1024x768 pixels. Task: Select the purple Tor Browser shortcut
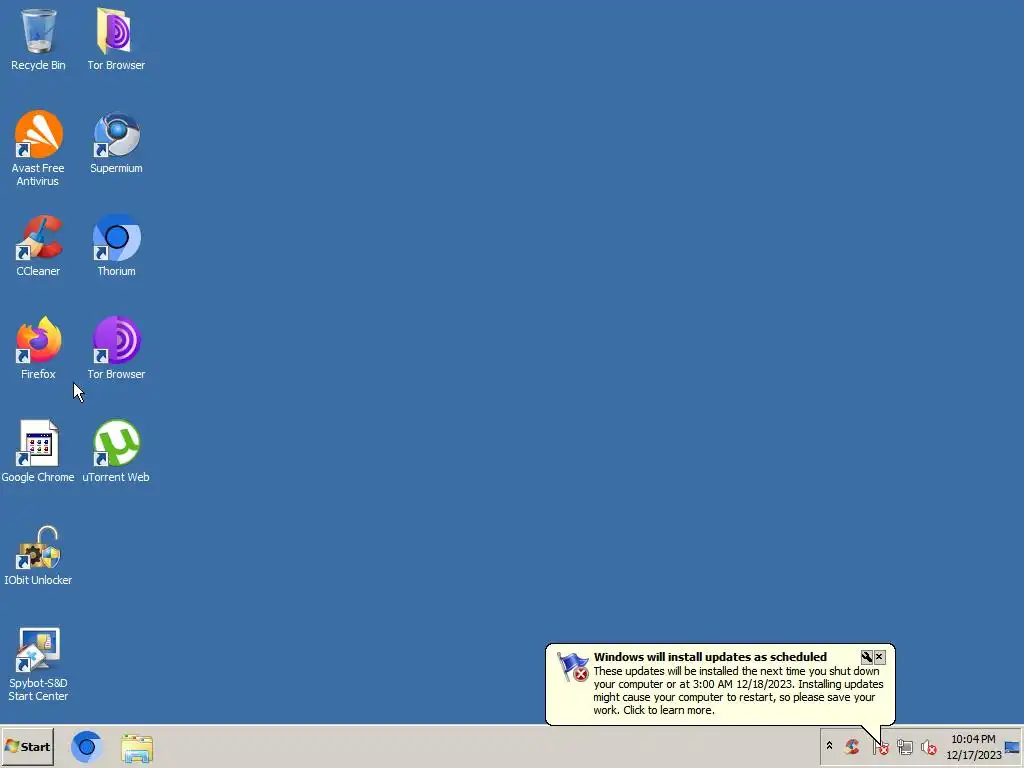pos(116,348)
